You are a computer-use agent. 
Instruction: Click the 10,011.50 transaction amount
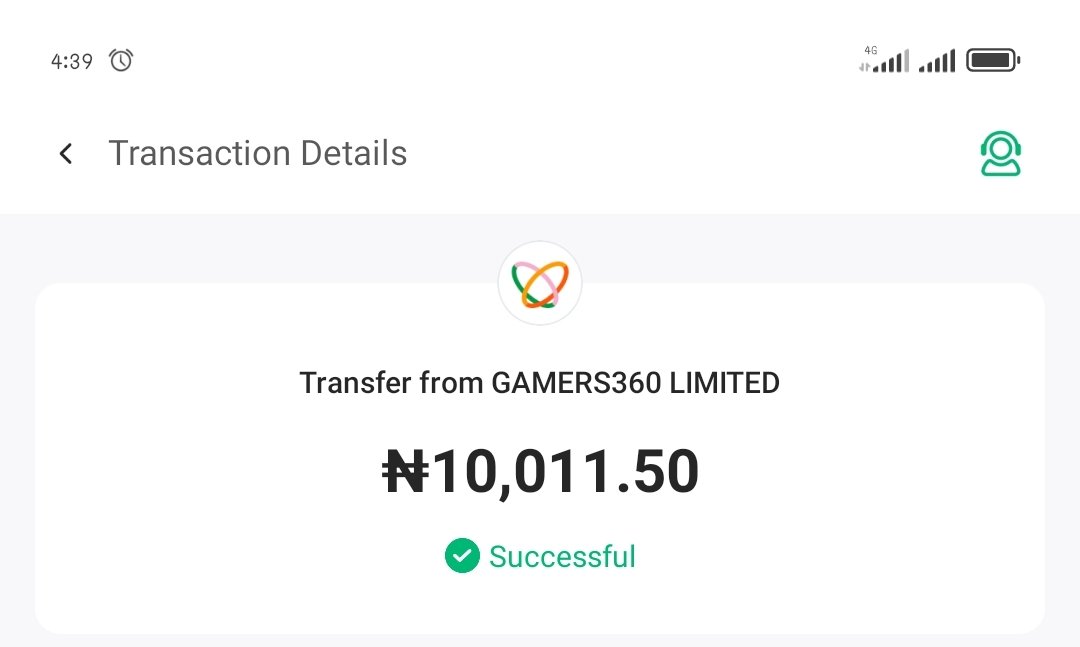(540, 472)
